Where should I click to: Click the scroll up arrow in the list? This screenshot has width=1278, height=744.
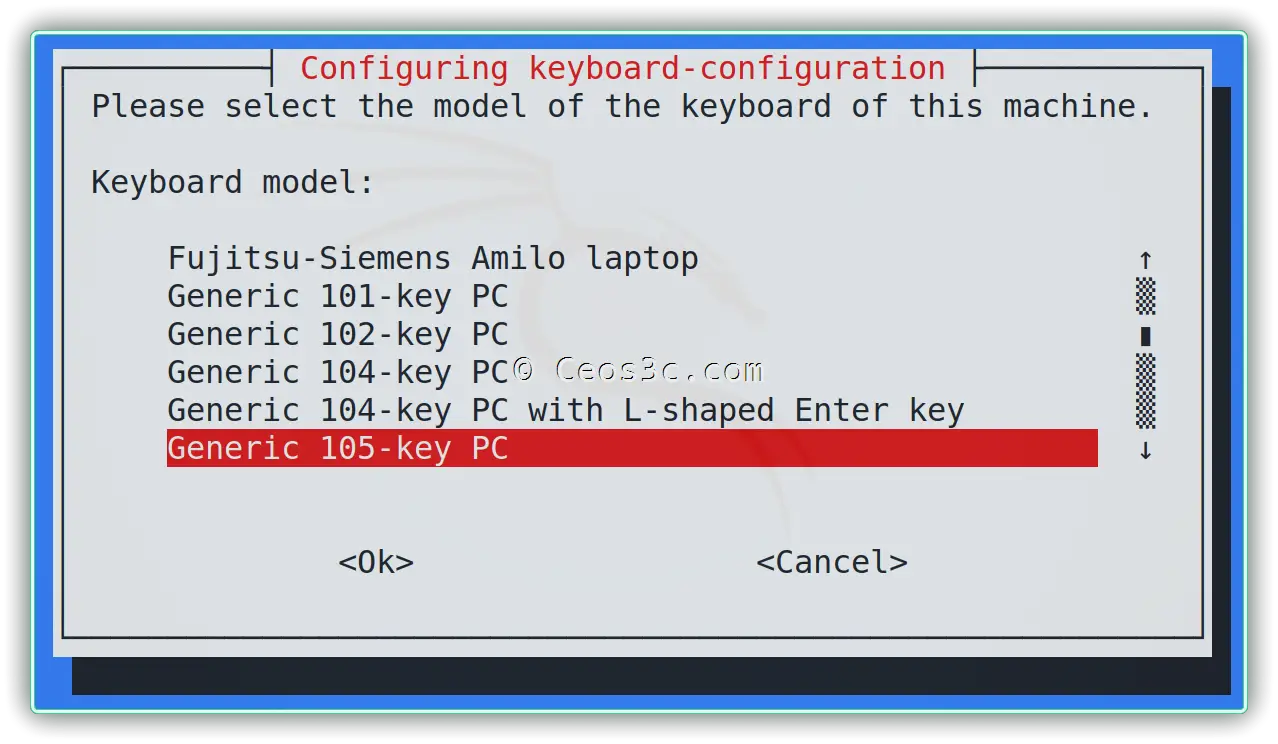1146,260
